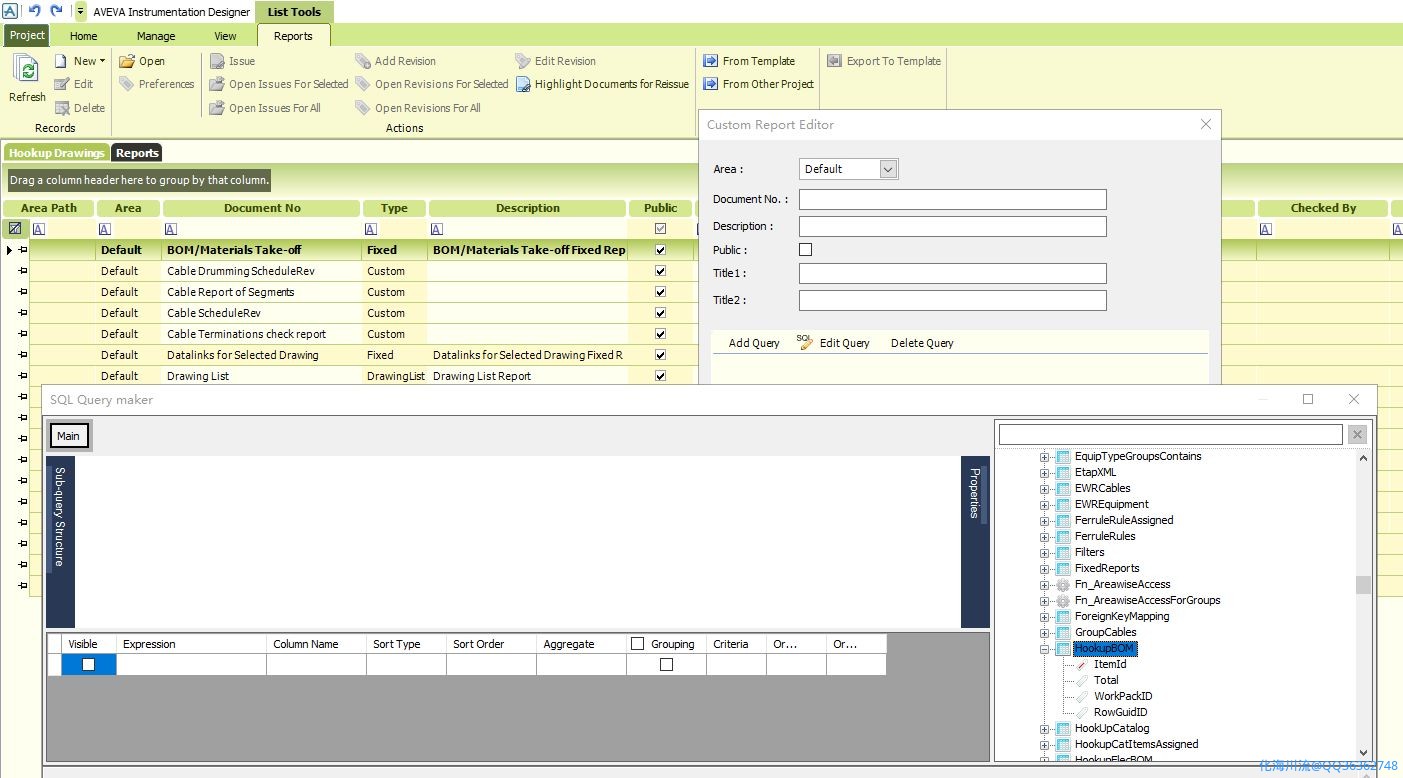1403x778 pixels.
Task: Click the Issue action icon
Action: (217, 61)
